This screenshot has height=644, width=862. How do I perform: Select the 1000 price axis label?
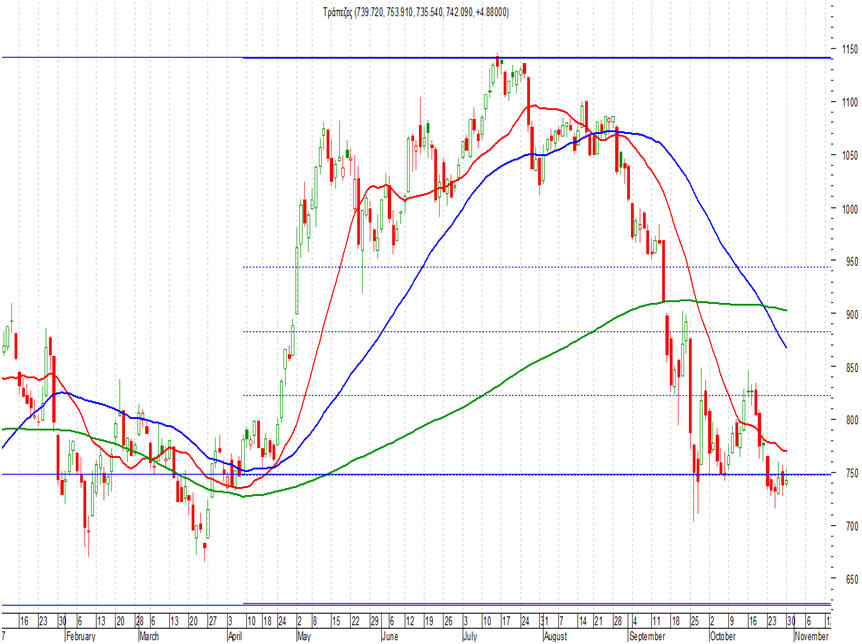coord(850,209)
